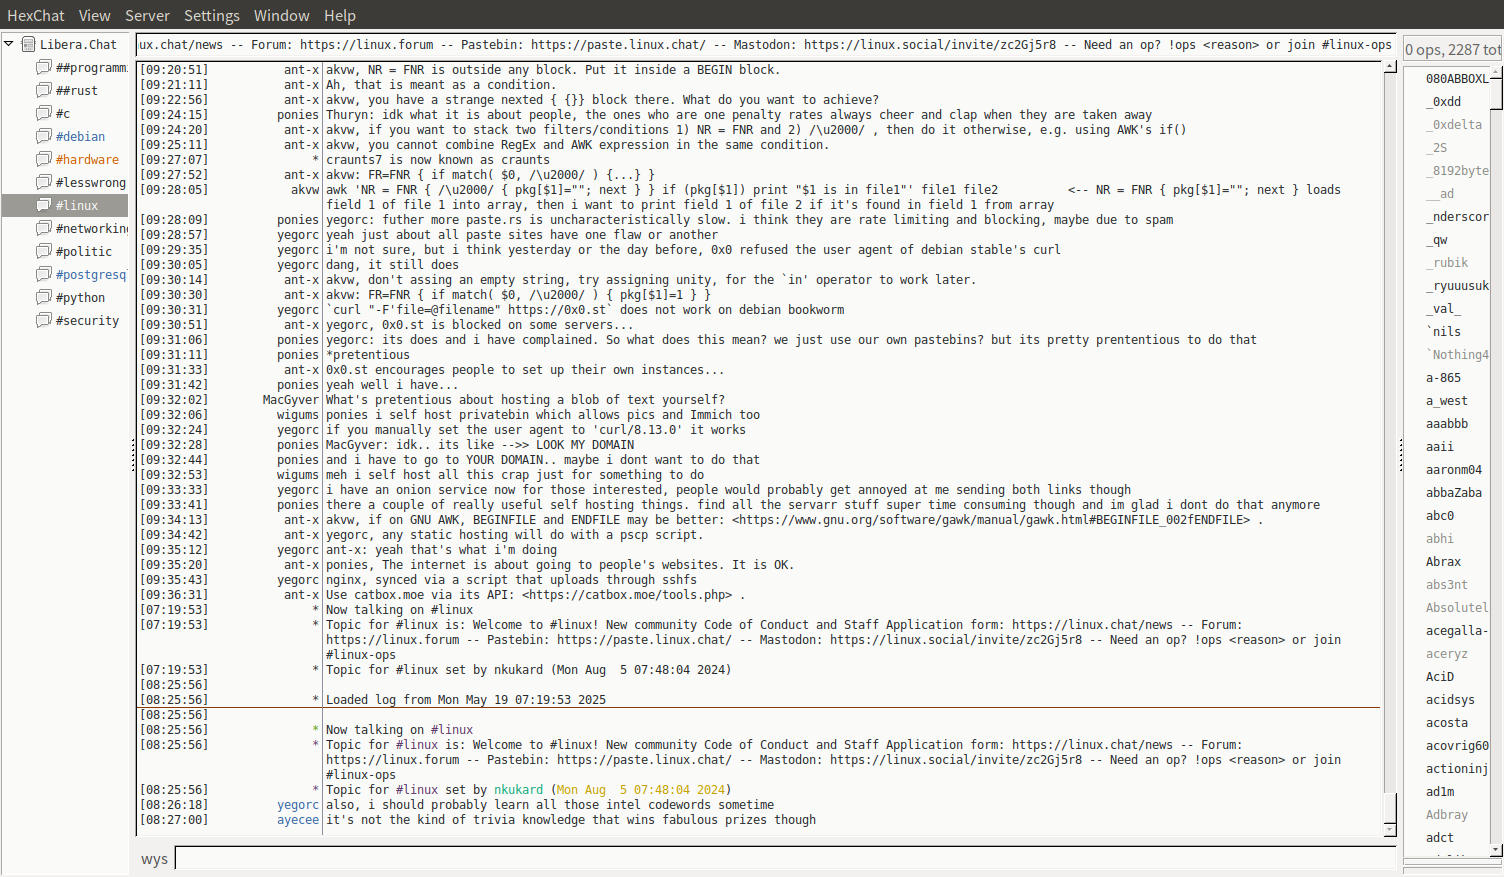Select user aceryz in user list

click(1447, 654)
